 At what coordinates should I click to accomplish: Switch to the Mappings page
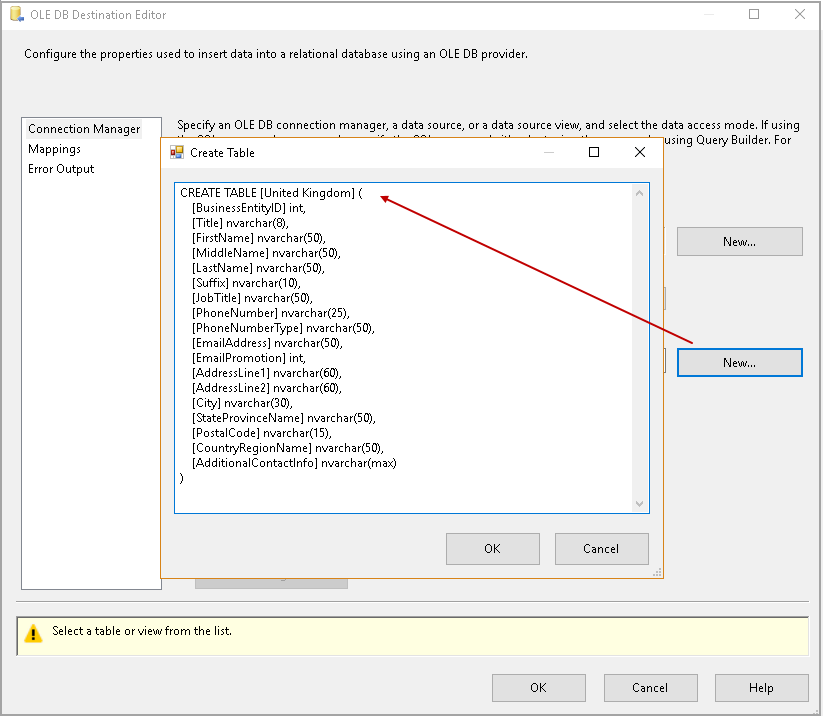click(55, 149)
